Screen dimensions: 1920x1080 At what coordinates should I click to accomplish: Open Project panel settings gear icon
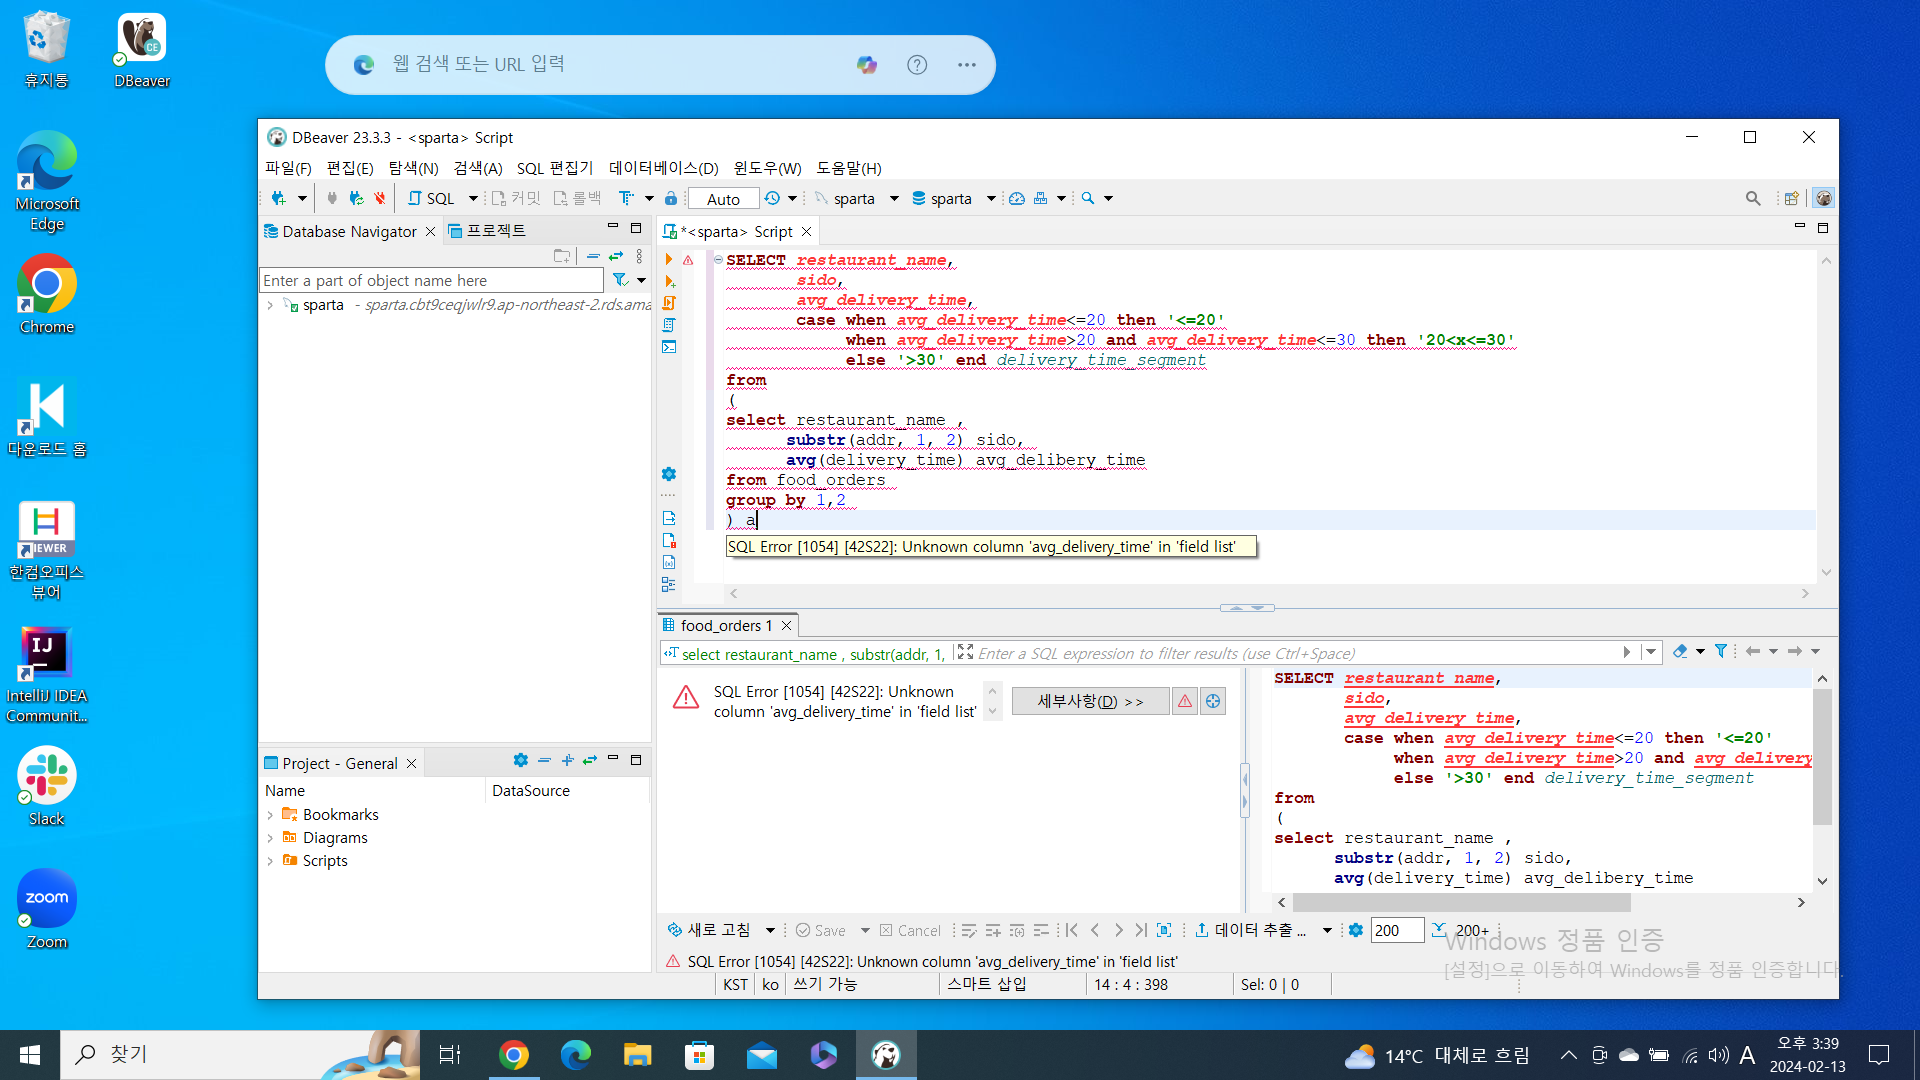coord(520,760)
